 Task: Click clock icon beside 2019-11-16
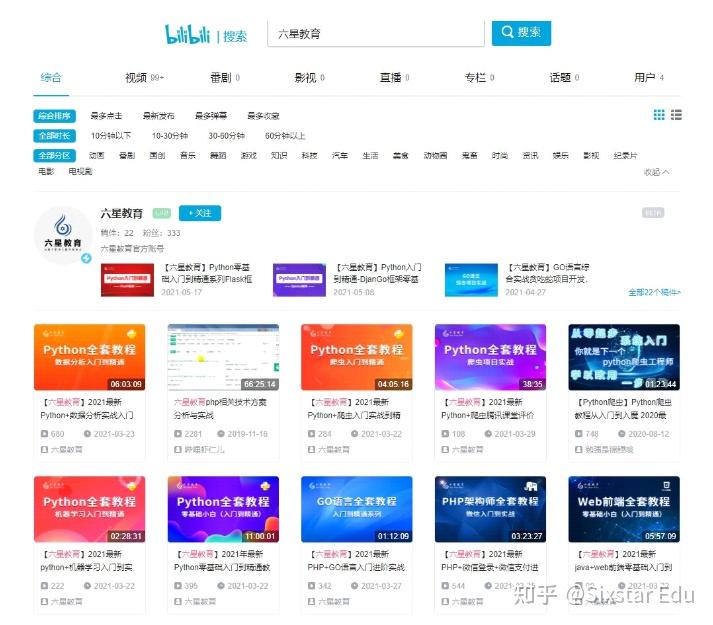[221, 434]
